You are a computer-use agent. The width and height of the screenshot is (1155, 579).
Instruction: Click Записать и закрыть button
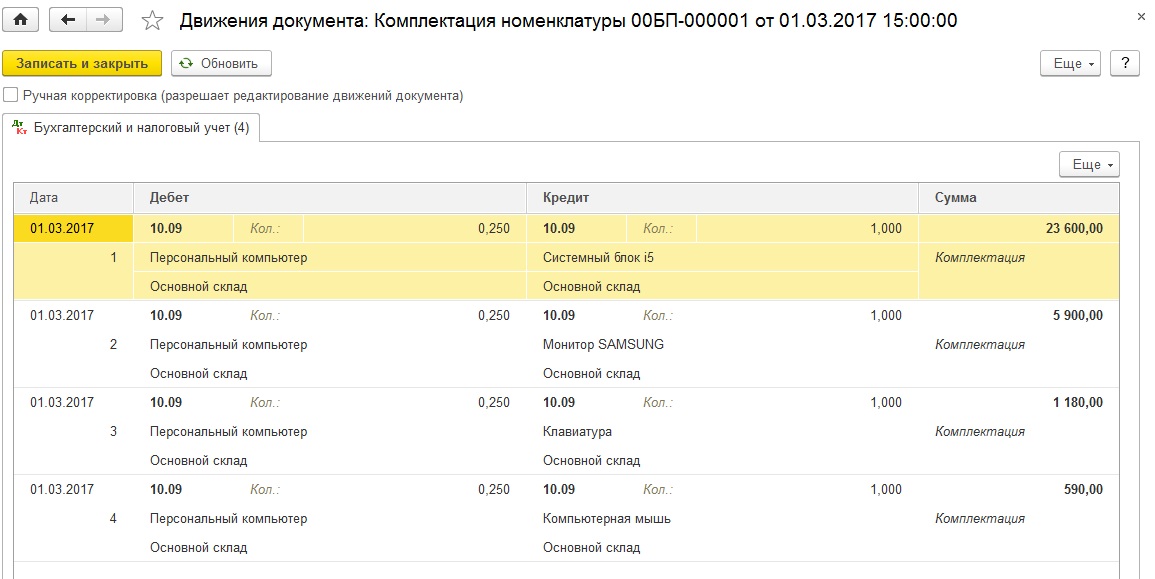(x=82, y=63)
